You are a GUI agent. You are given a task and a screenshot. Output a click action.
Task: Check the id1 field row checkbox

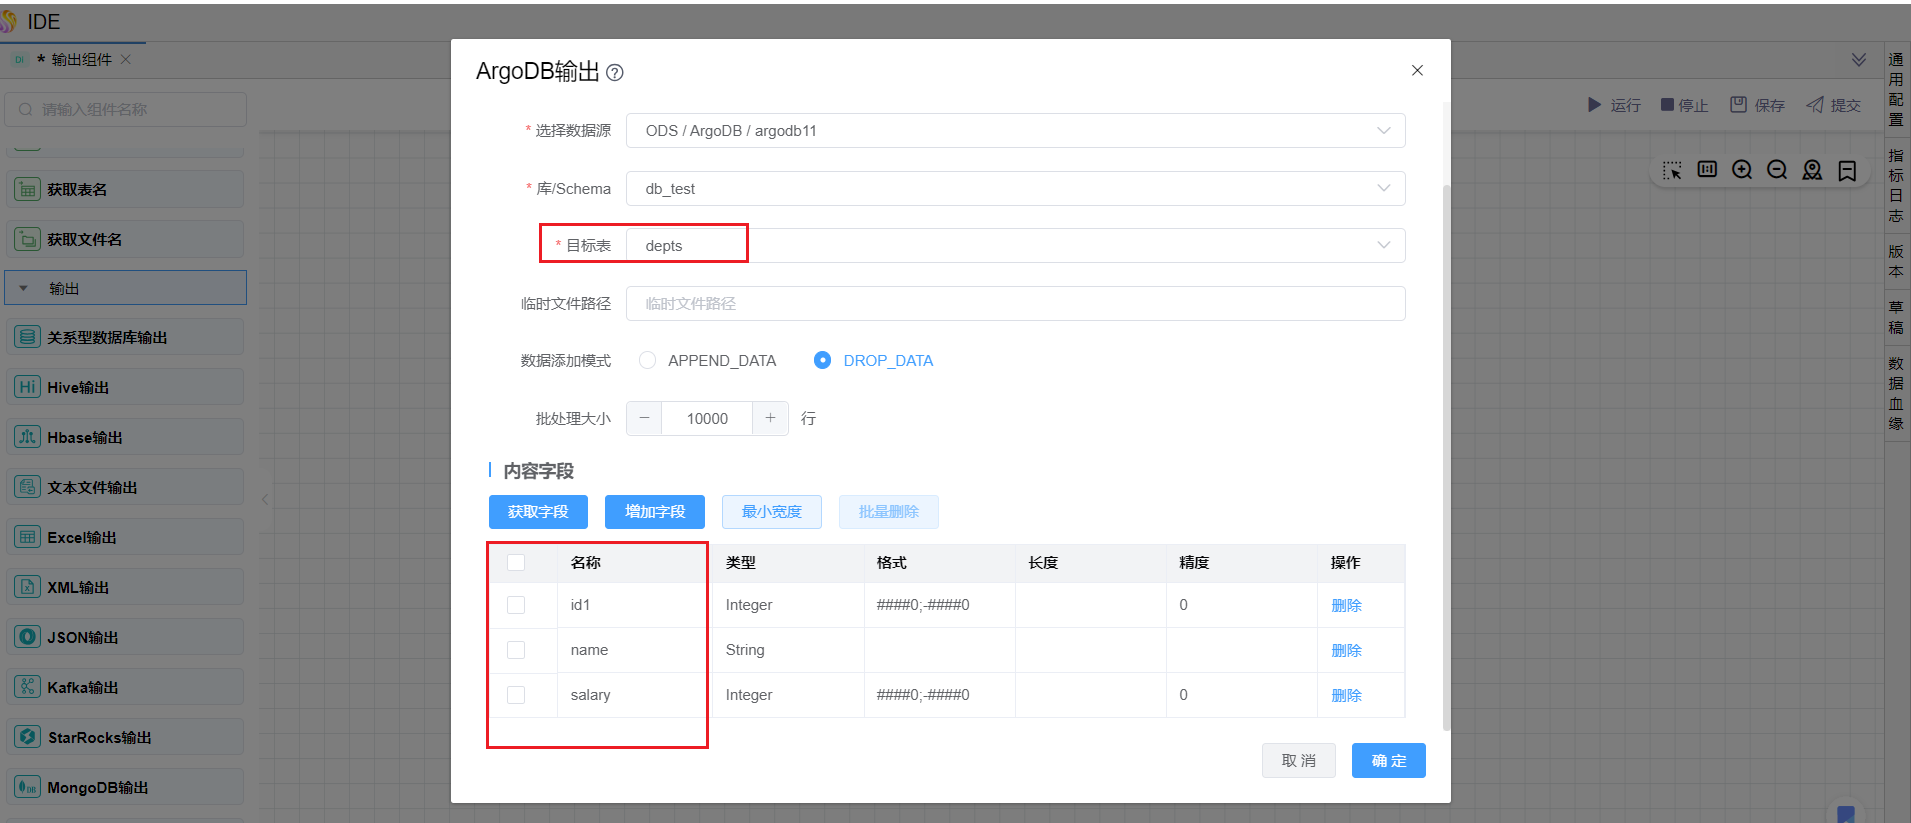click(x=516, y=605)
